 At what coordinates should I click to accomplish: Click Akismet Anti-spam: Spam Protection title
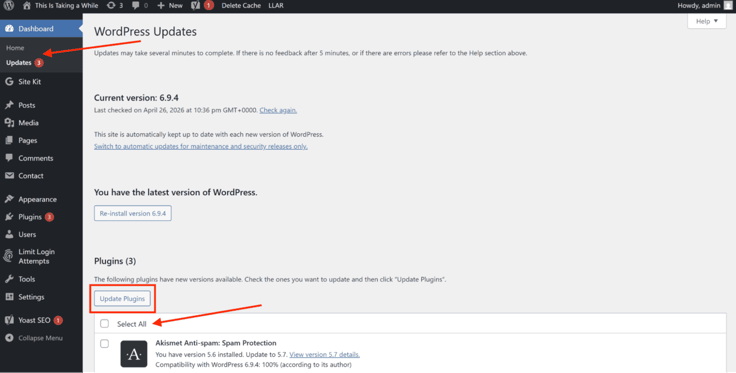(x=216, y=343)
